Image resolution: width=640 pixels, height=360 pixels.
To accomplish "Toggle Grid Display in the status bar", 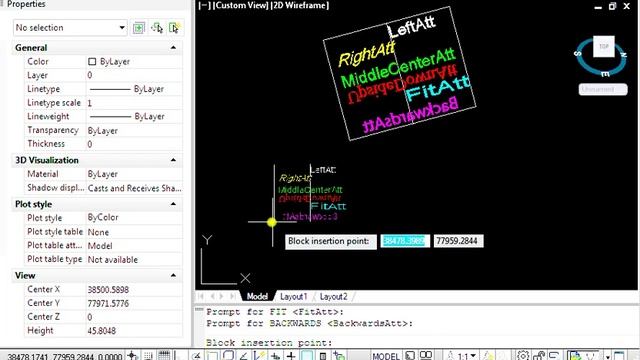I will (164, 355).
